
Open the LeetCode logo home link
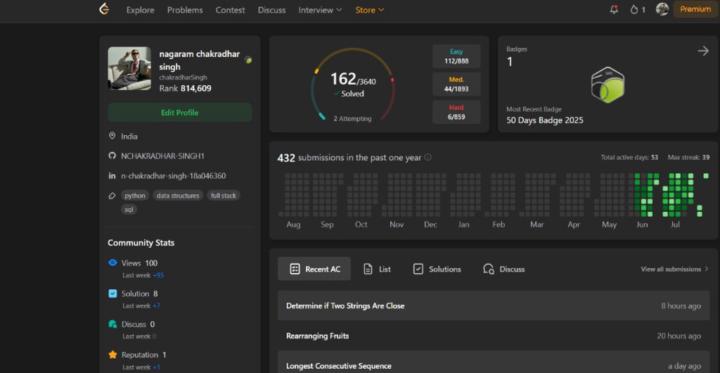(104, 9)
